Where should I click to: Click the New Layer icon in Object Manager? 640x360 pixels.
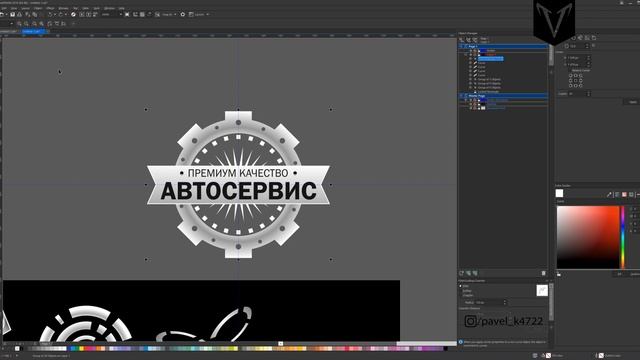(x=462, y=273)
